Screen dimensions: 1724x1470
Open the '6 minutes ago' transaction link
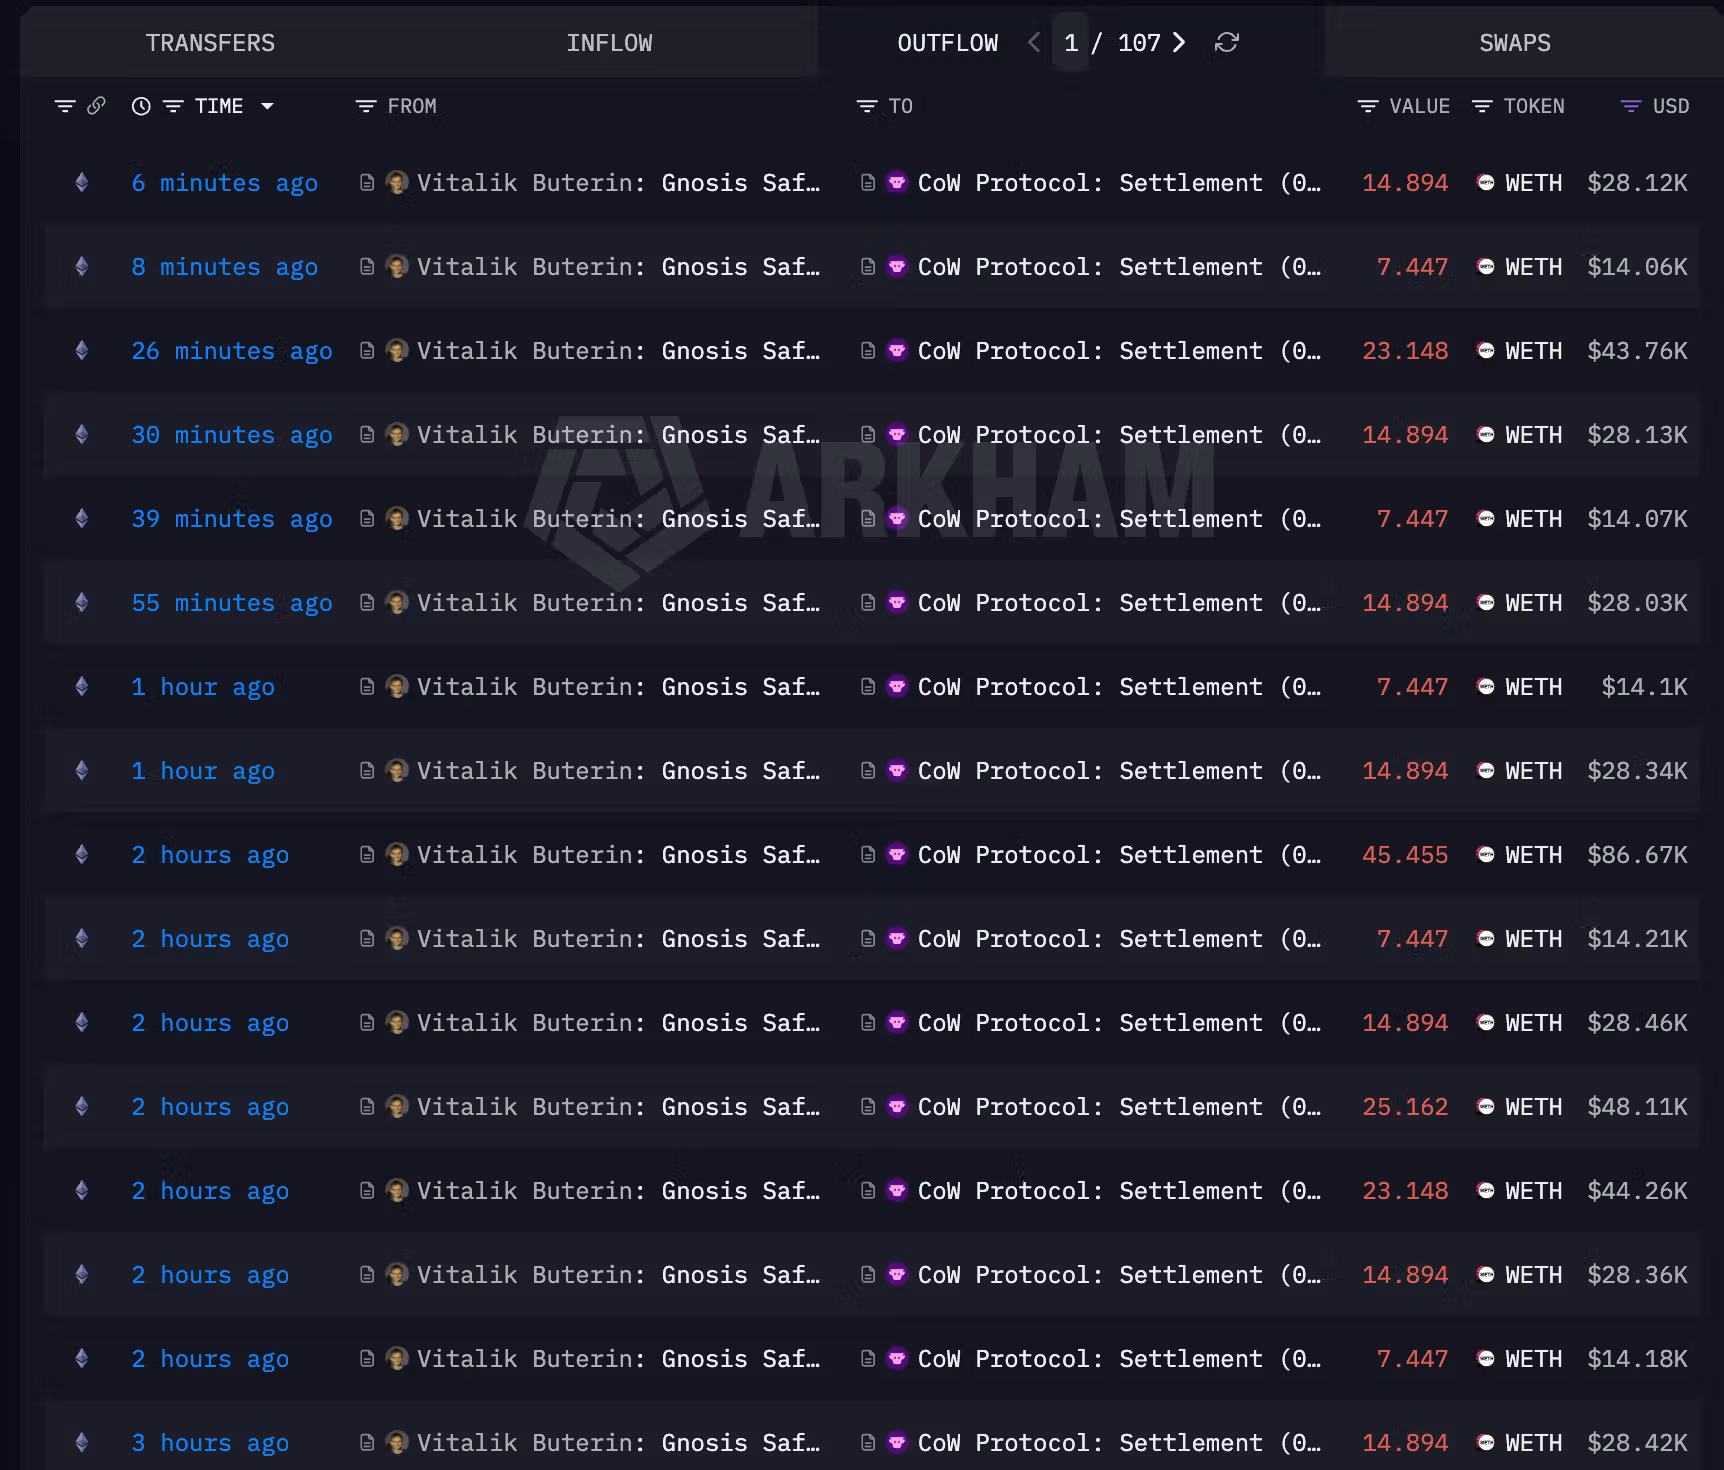tap(225, 183)
